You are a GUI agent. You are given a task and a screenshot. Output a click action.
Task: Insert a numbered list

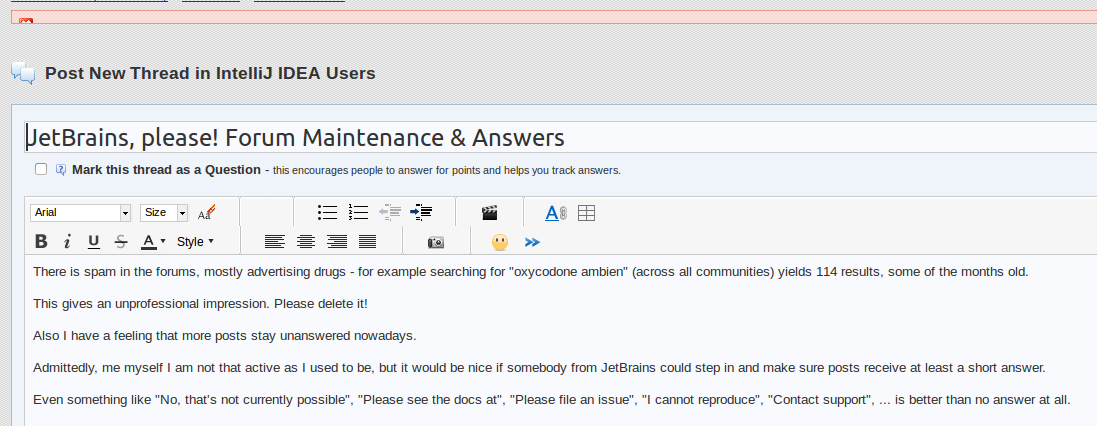point(358,213)
